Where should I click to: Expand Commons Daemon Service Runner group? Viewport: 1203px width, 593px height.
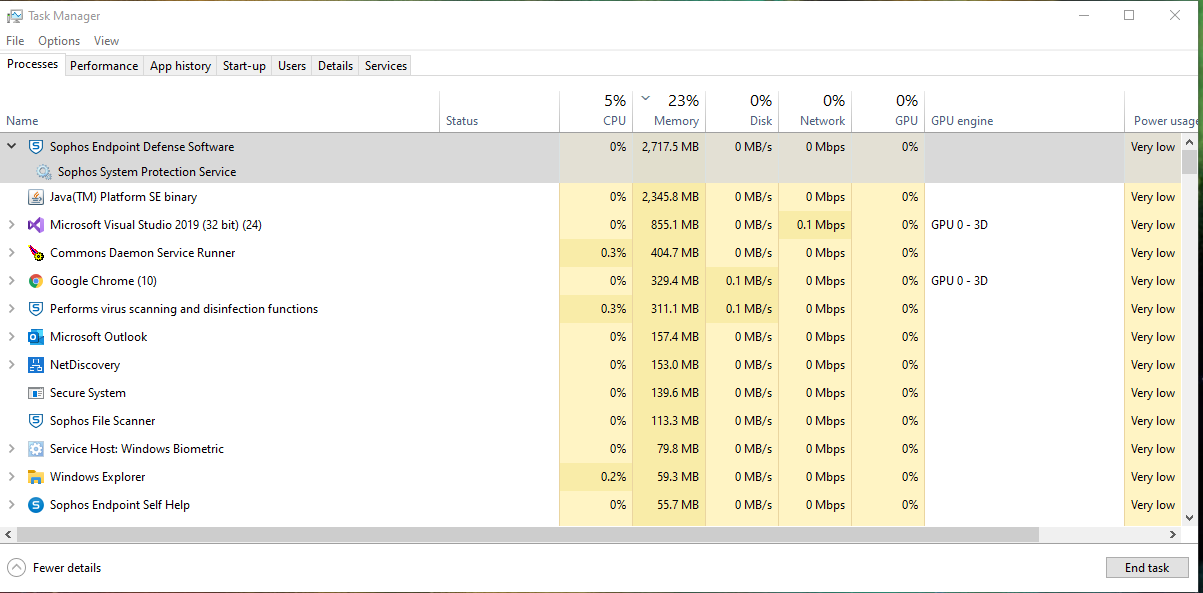point(12,253)
